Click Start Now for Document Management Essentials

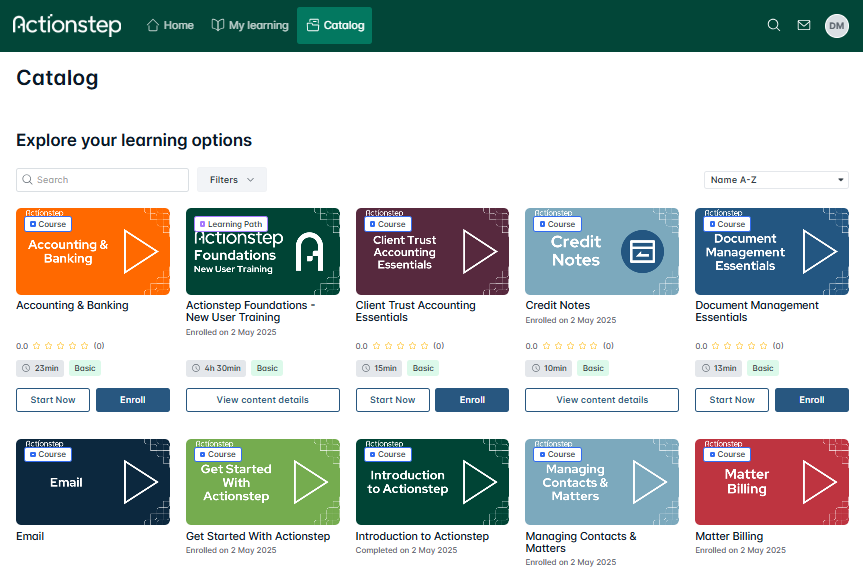tap(731, 400)
